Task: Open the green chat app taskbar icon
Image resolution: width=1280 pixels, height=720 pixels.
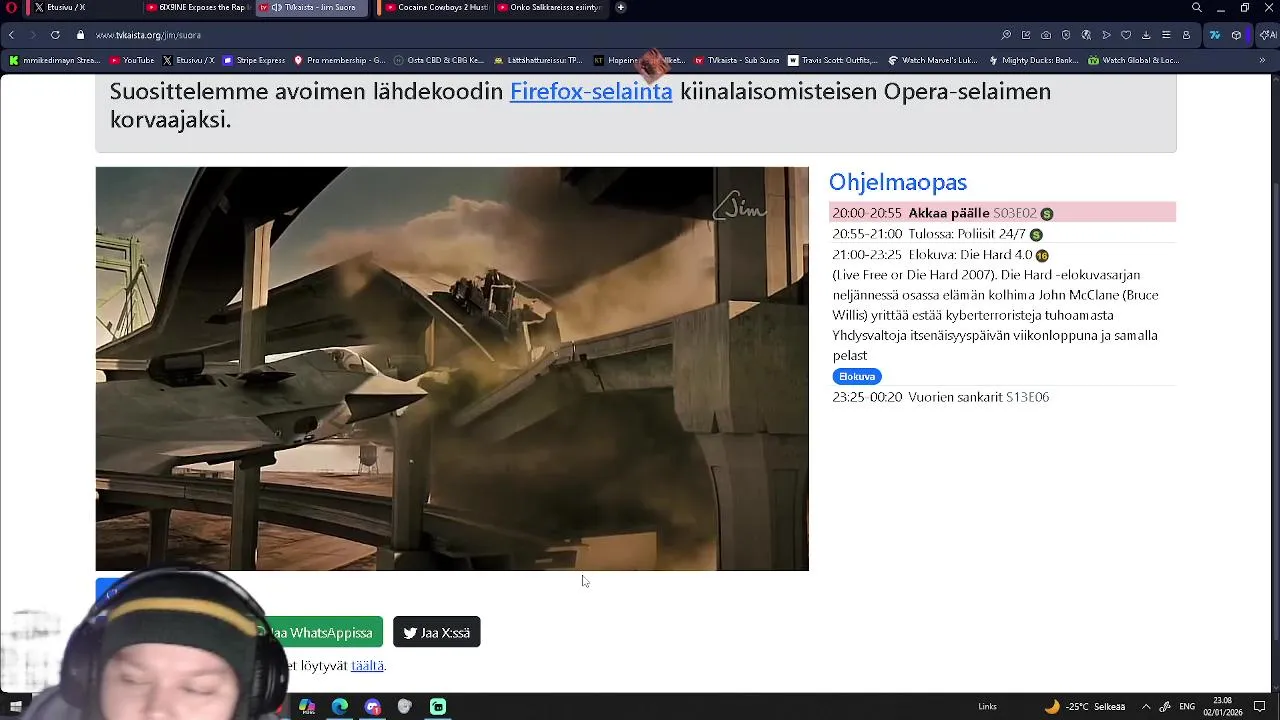Action: [x=438, y=706]
